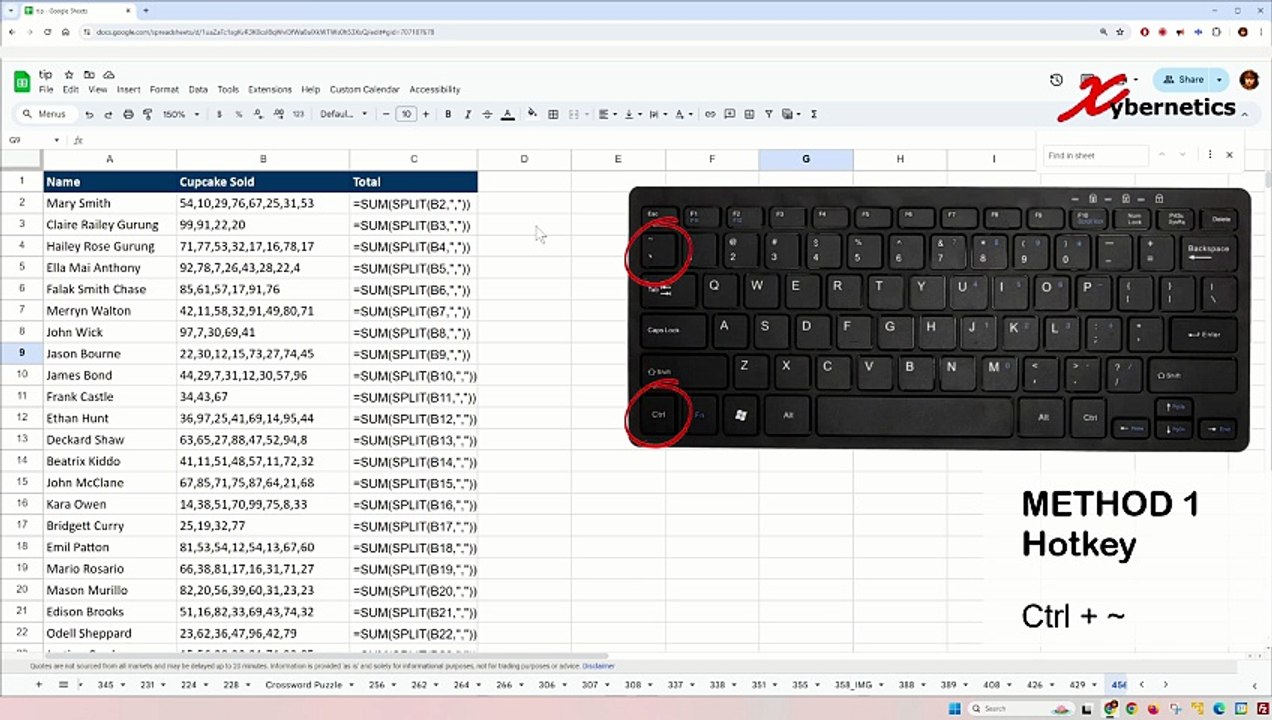Open version history clock icon

point(1056,80)
